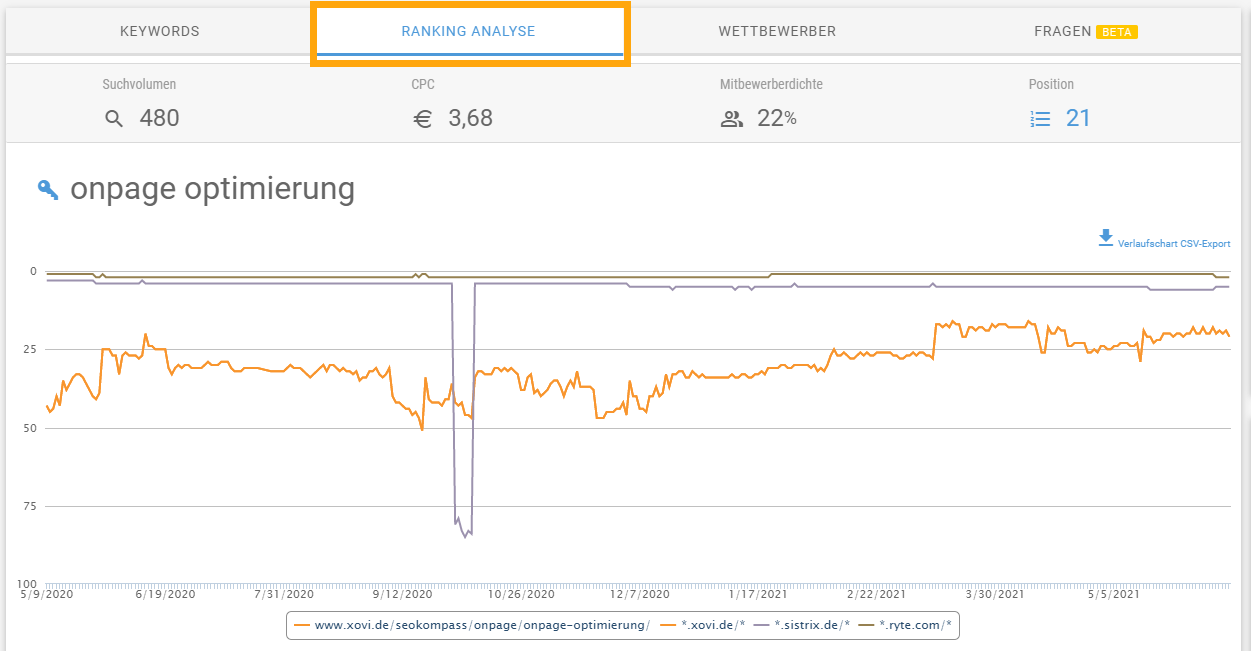1251x651 pixels.
Task: Click the euro CPC icon
Action: 423,119
